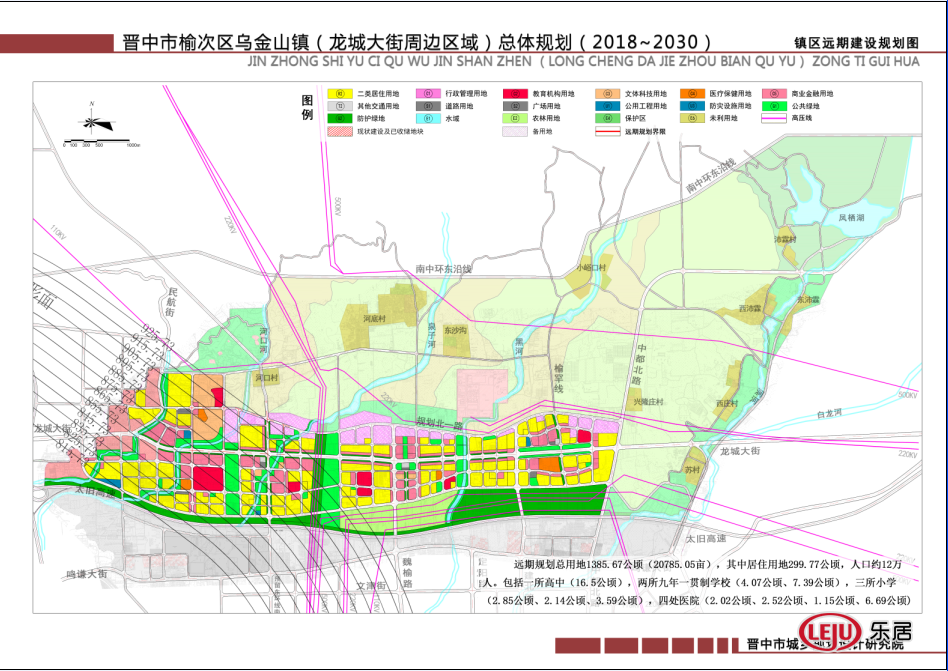Click the 图例 legend heading
Viewport: 948px width, 671px height.
(308, 108)
